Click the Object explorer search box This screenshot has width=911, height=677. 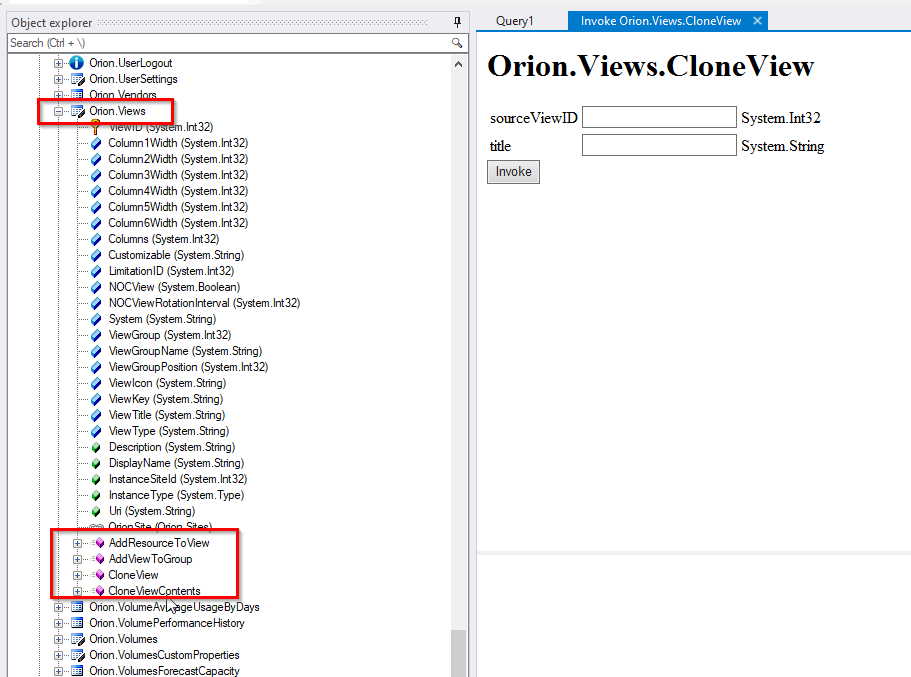click(229, 43)
